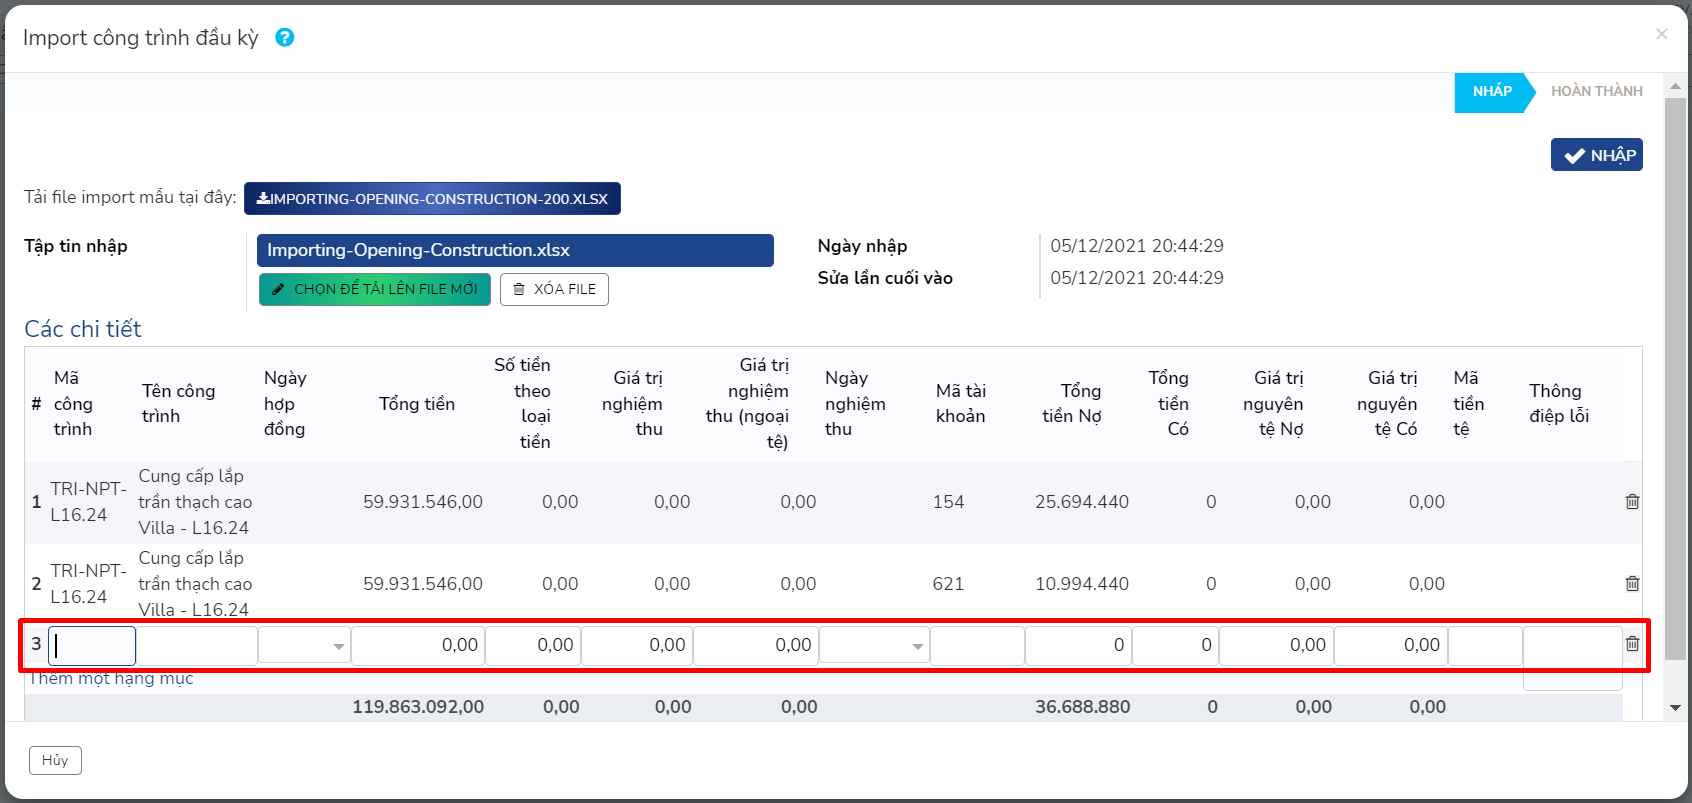Screen dimensions: 1692x803
Task: Click row 2 code TRI-NPT-L16.24
Action: point(88,584)
